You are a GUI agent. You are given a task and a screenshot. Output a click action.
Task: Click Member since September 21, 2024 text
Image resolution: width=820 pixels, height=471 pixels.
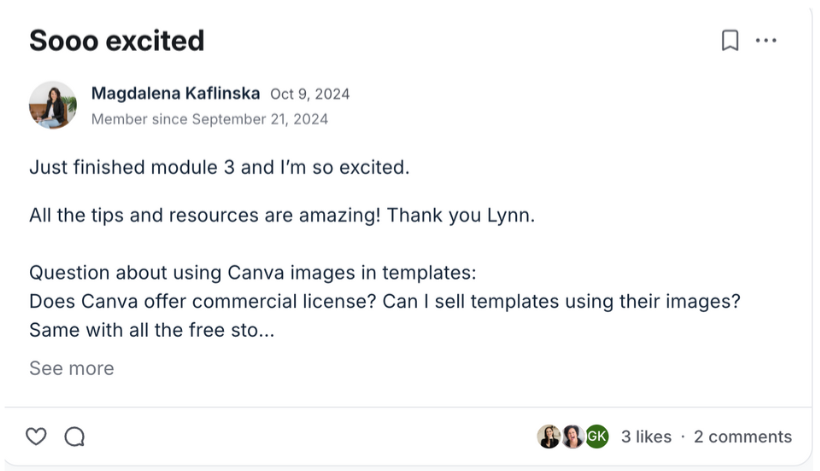pyautogui.click(x=209, y=119)
